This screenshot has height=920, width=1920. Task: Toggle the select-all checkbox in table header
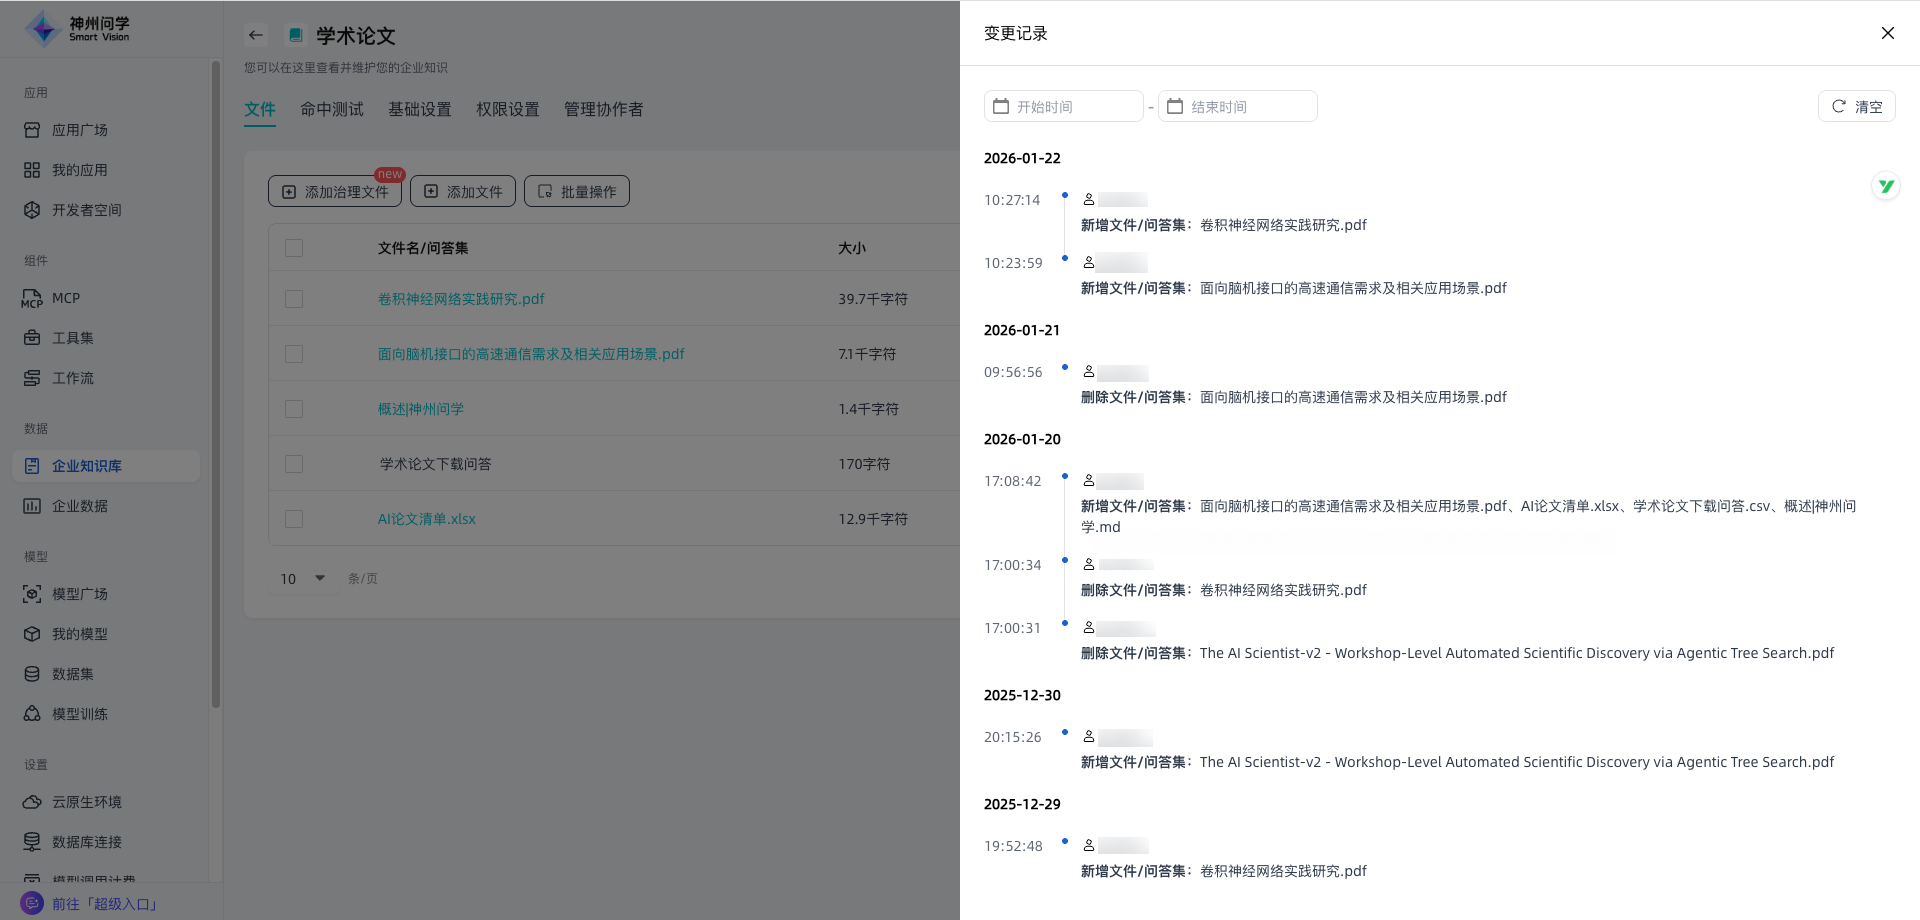coord(294,248)
